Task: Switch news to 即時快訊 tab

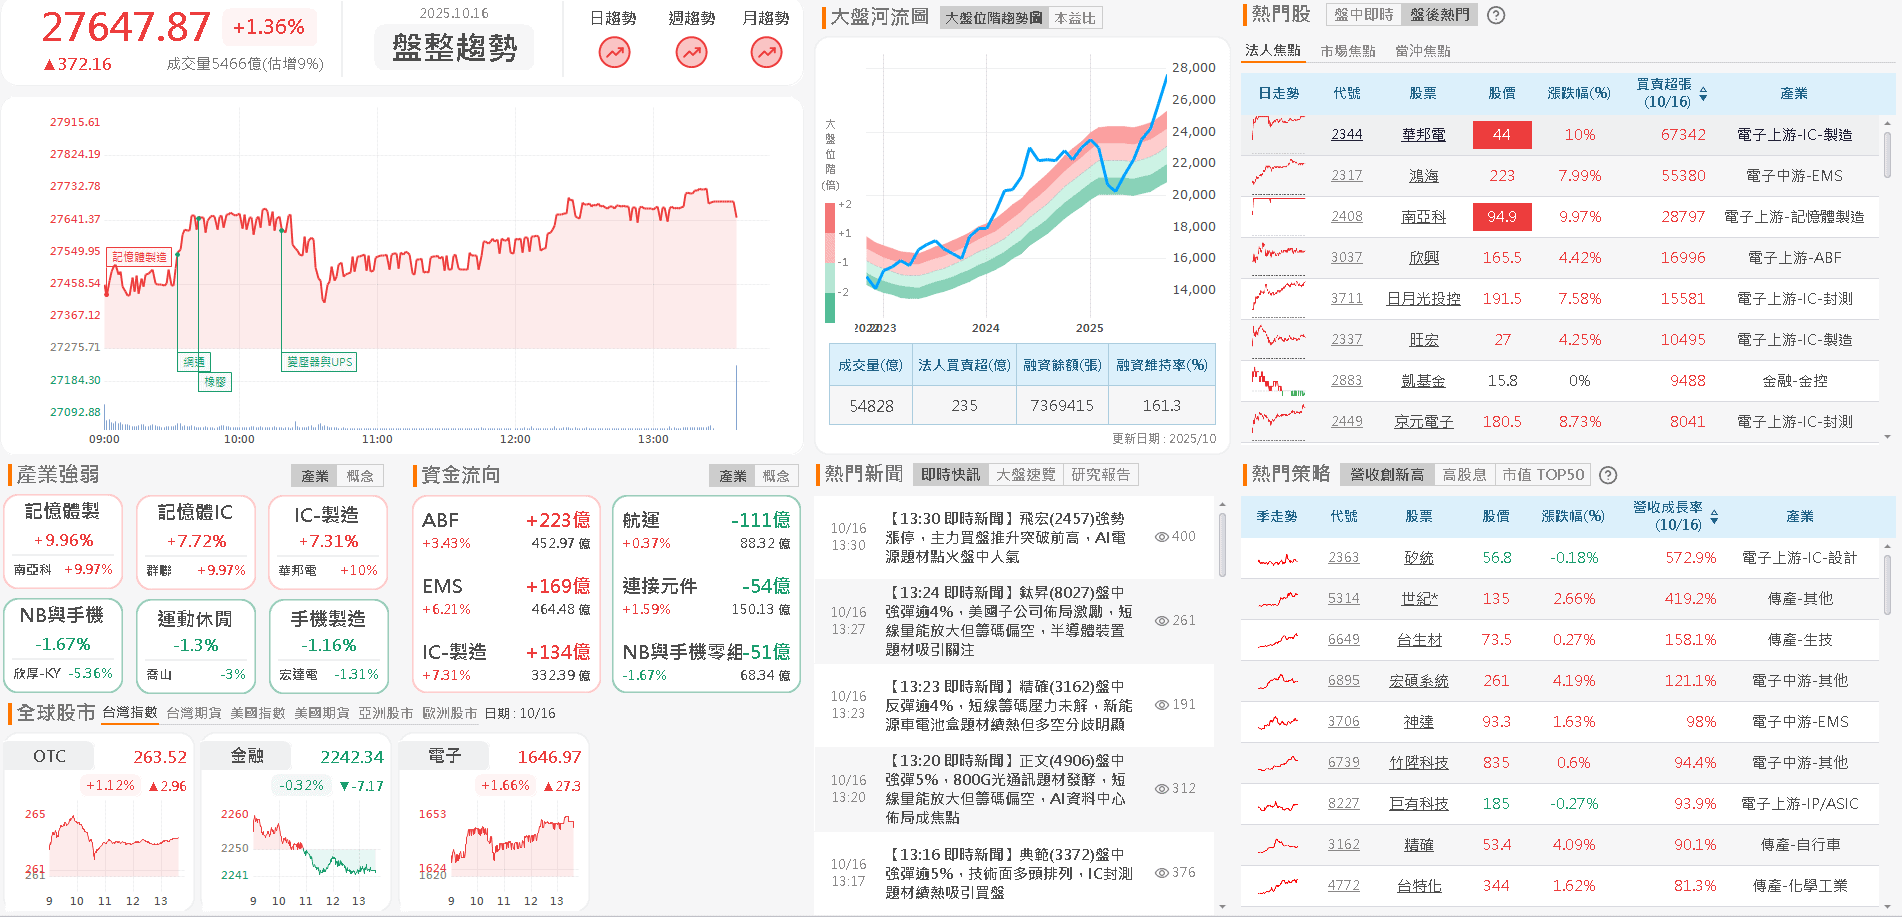Action: pyautogui.click(x=951, y=475)
